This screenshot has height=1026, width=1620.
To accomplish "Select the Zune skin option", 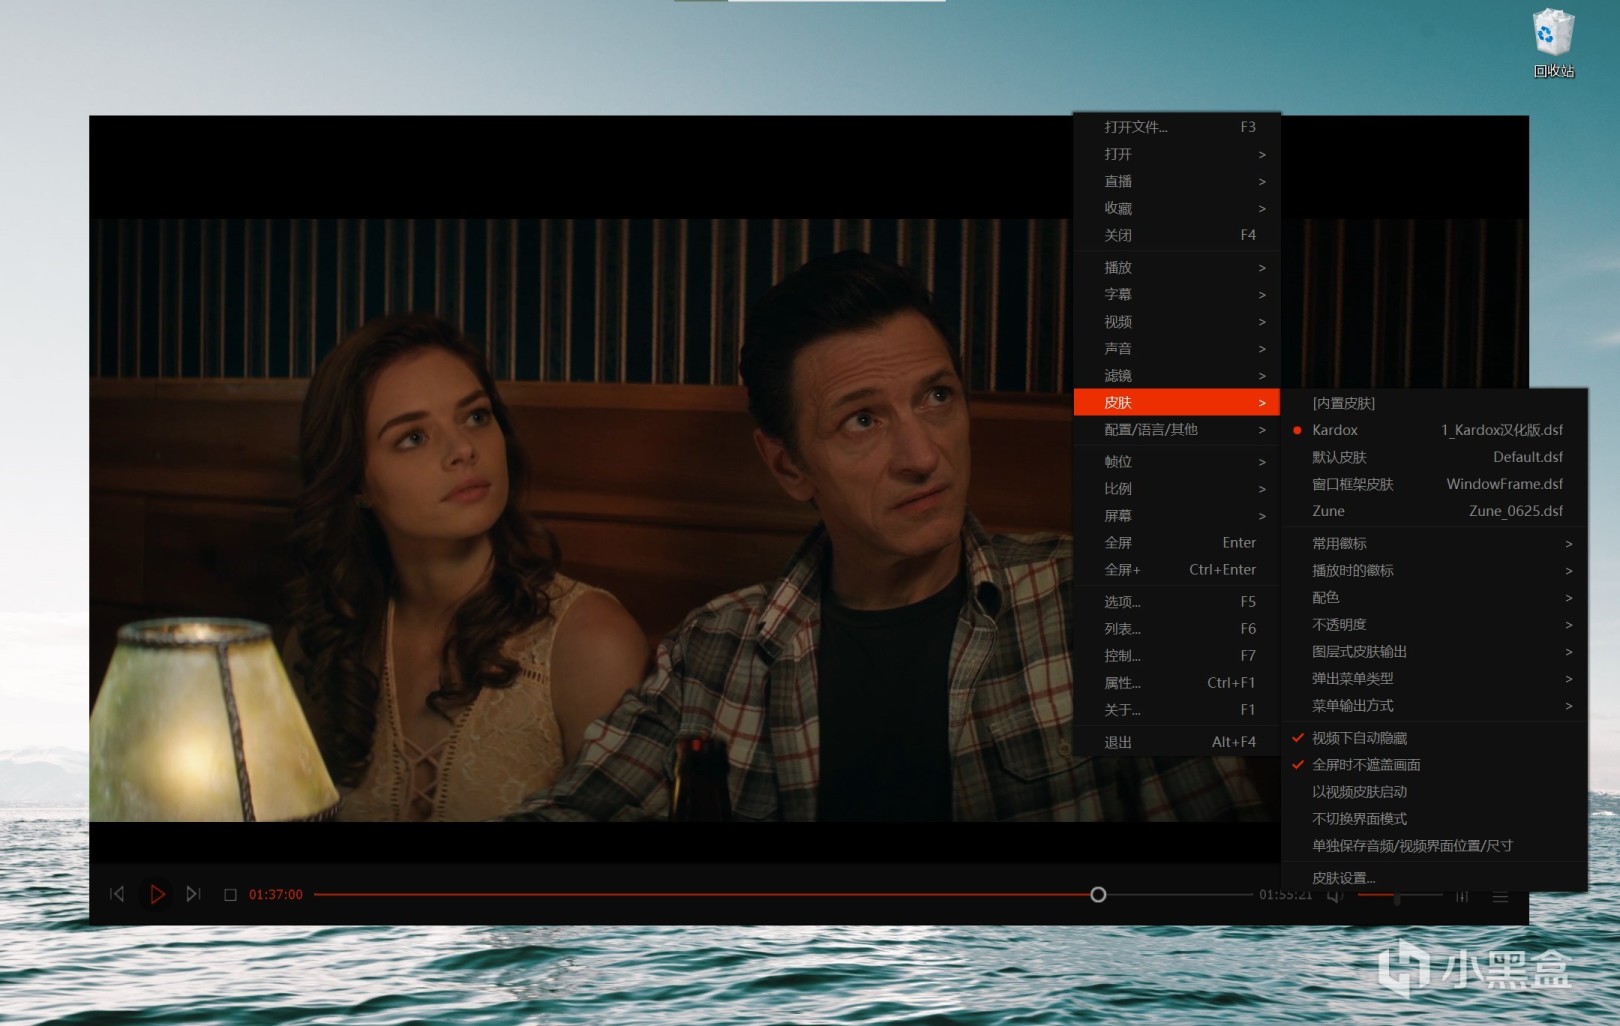I will 1435,511.
